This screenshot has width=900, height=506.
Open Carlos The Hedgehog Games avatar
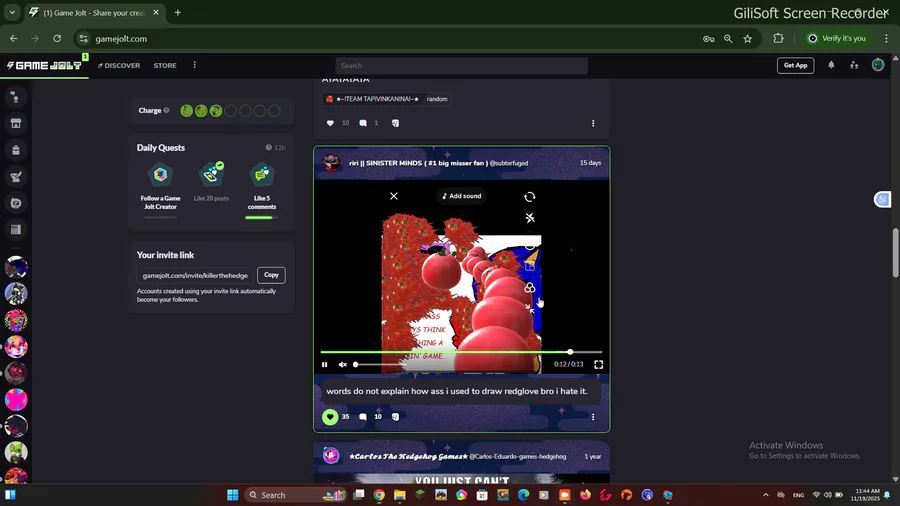(x=331, y=456)
